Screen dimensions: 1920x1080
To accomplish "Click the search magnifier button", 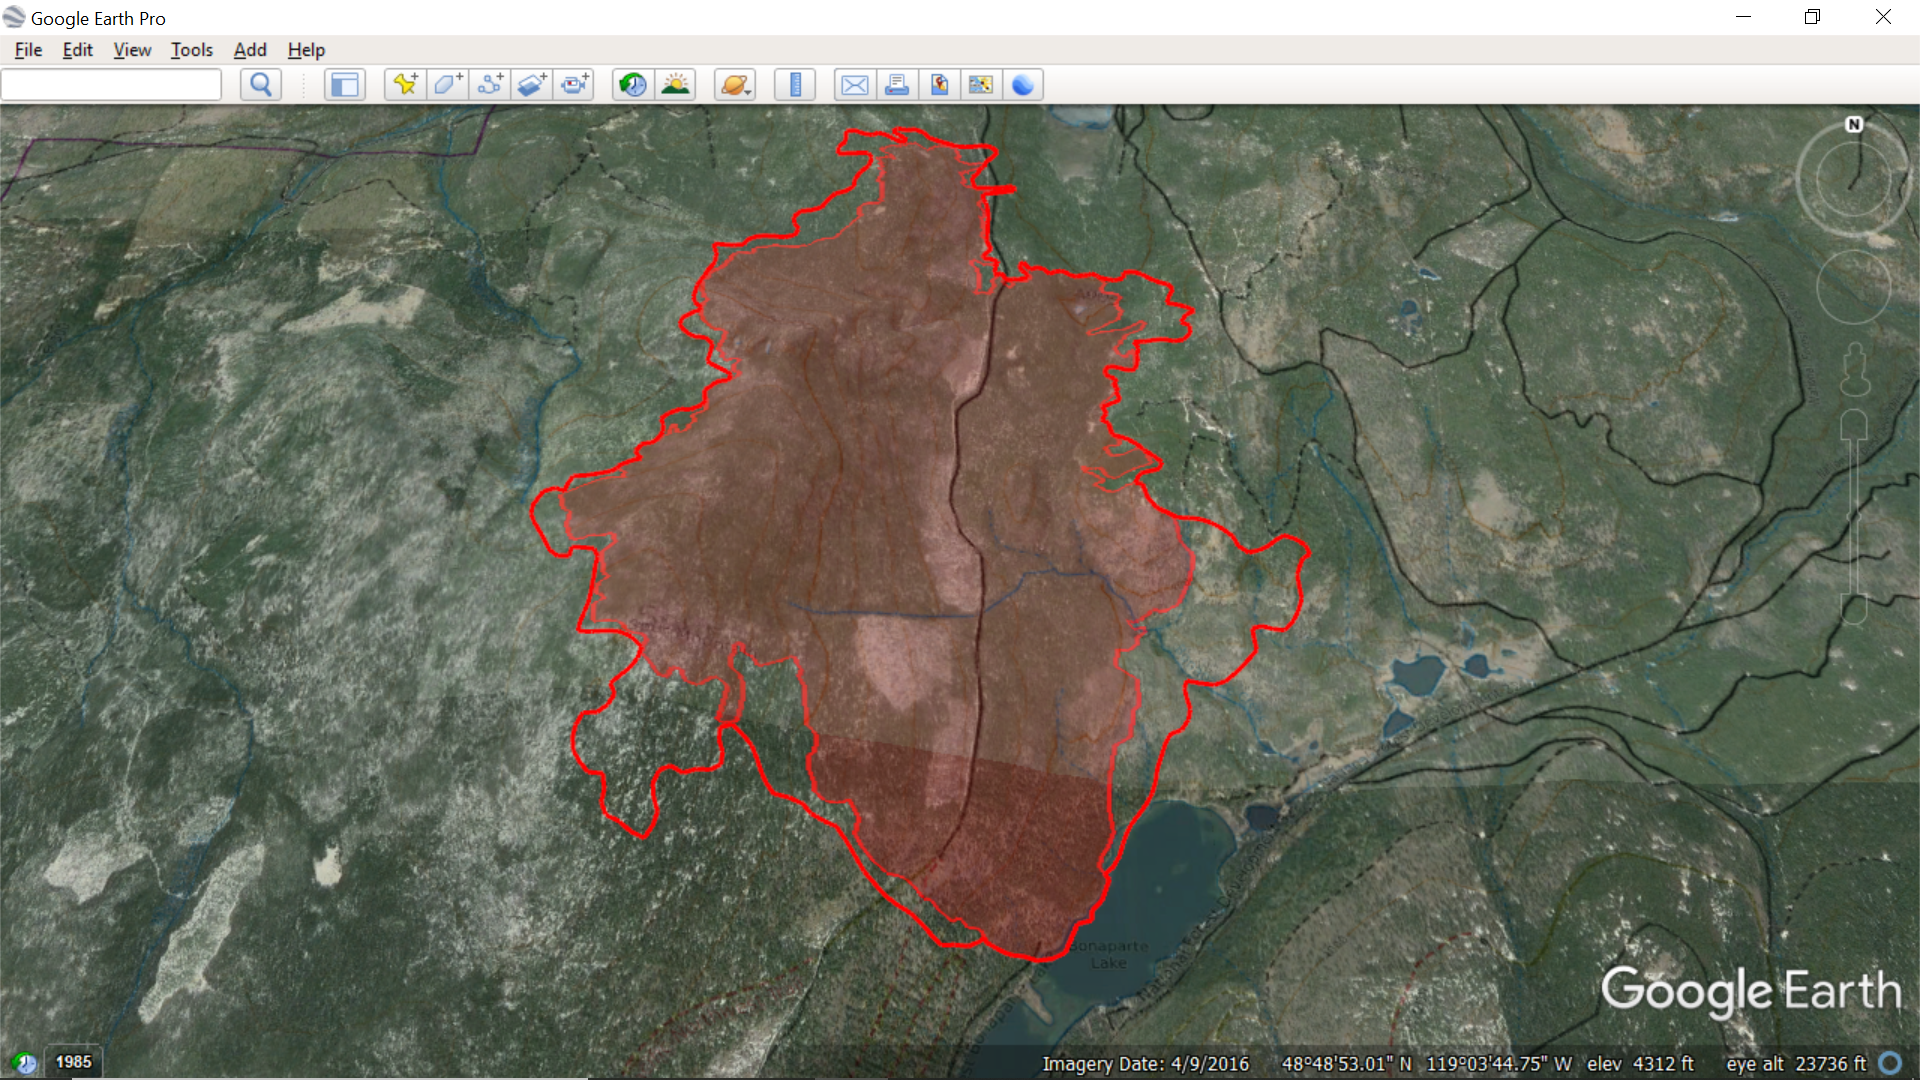I will (x=261, y=85).
